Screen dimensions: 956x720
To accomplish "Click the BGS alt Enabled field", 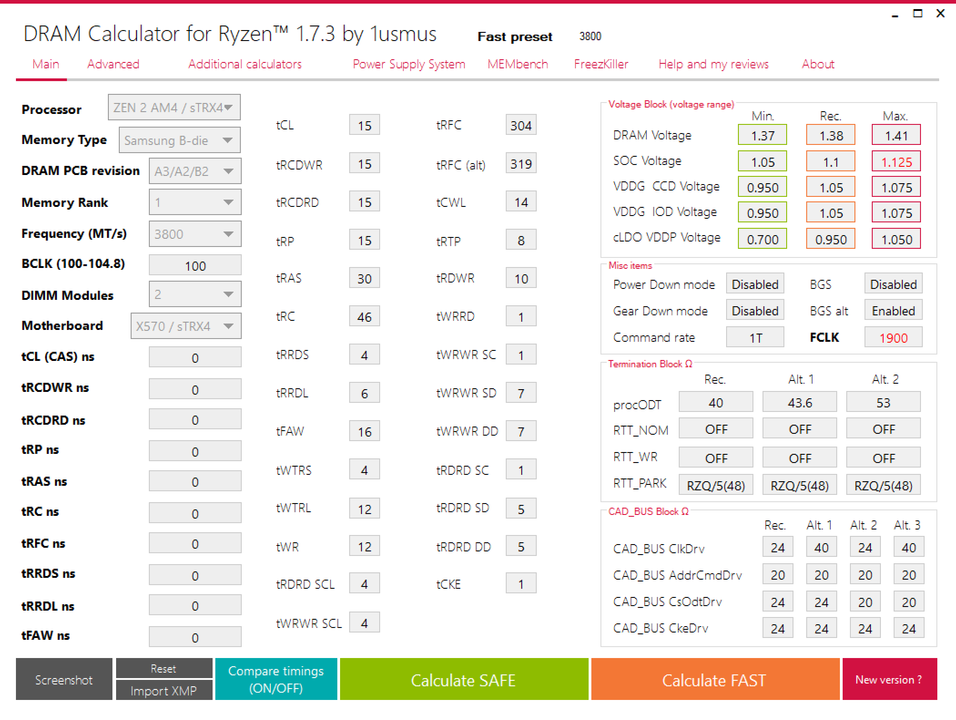I will point(893,311).
